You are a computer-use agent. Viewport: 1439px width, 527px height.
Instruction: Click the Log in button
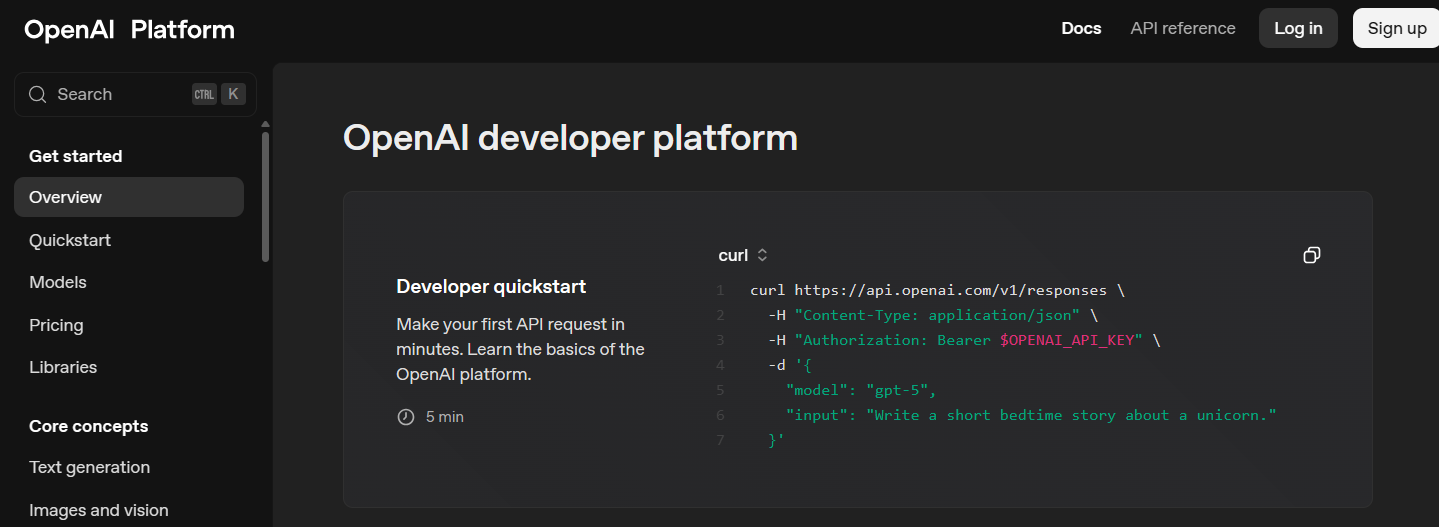(1298, 28)
